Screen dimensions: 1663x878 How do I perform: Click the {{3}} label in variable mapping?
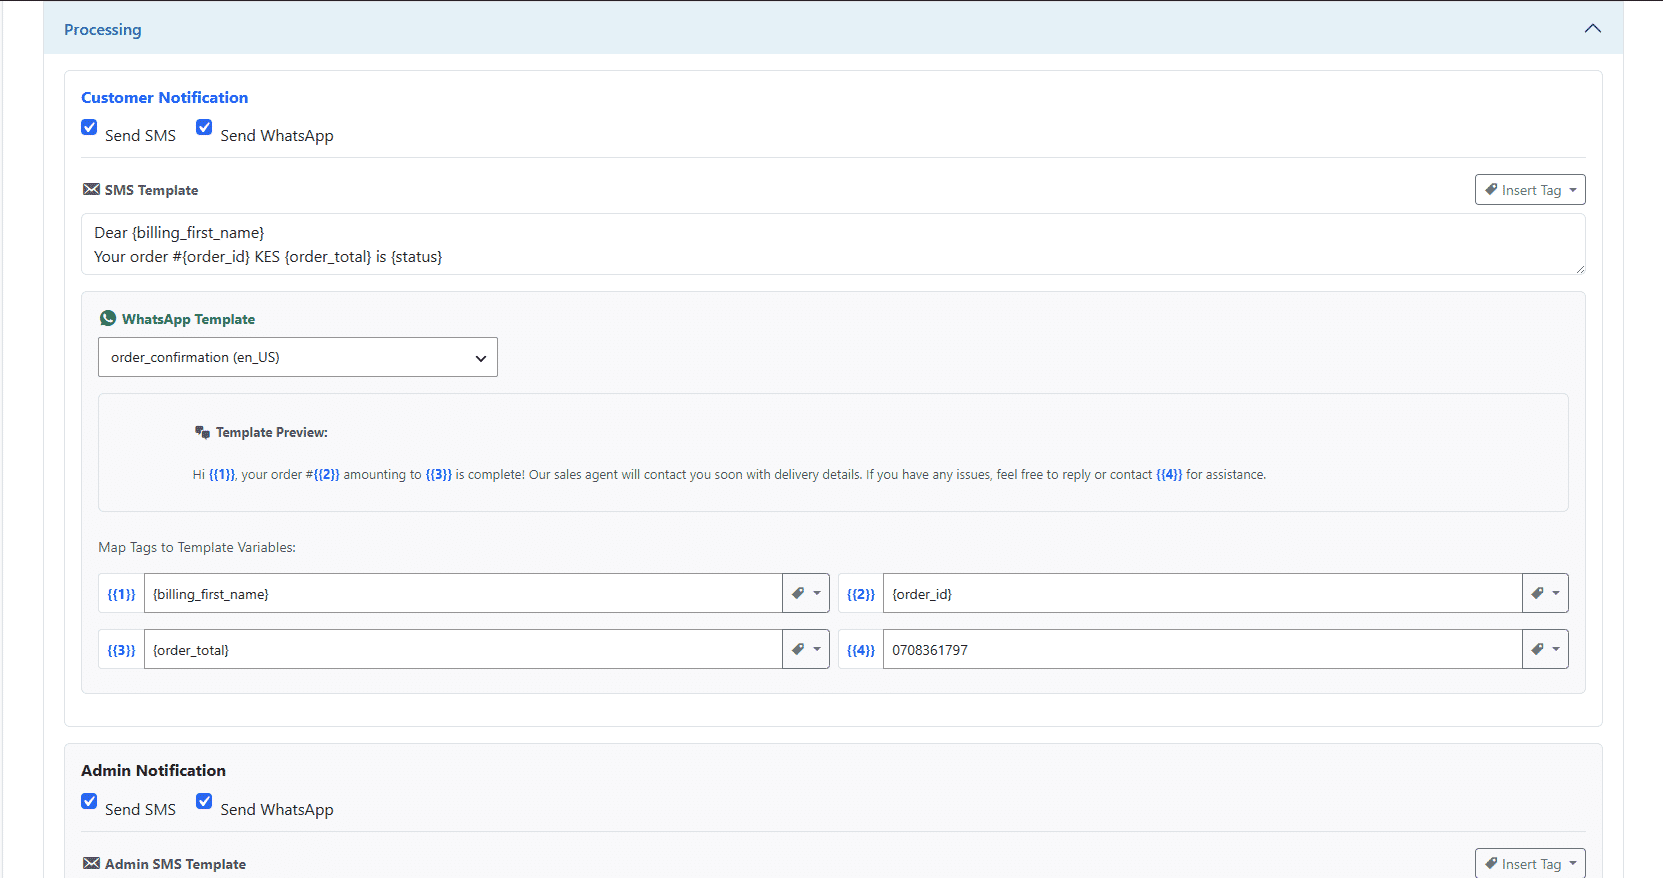point(121,649)
